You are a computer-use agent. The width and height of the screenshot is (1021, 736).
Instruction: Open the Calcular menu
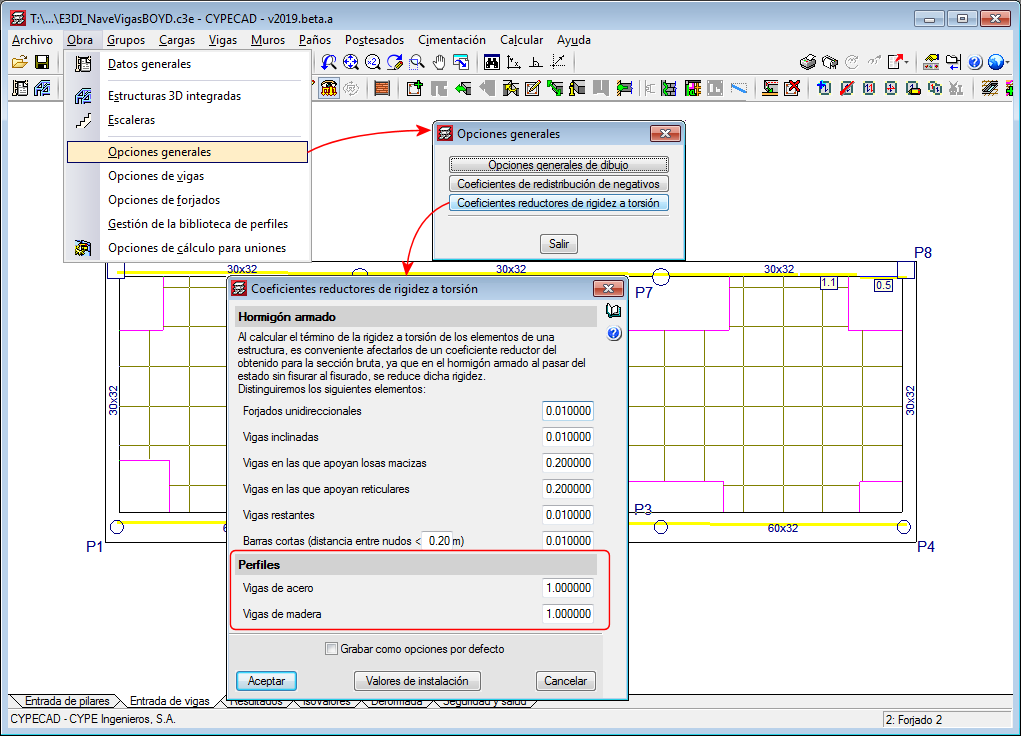(521, 40)
